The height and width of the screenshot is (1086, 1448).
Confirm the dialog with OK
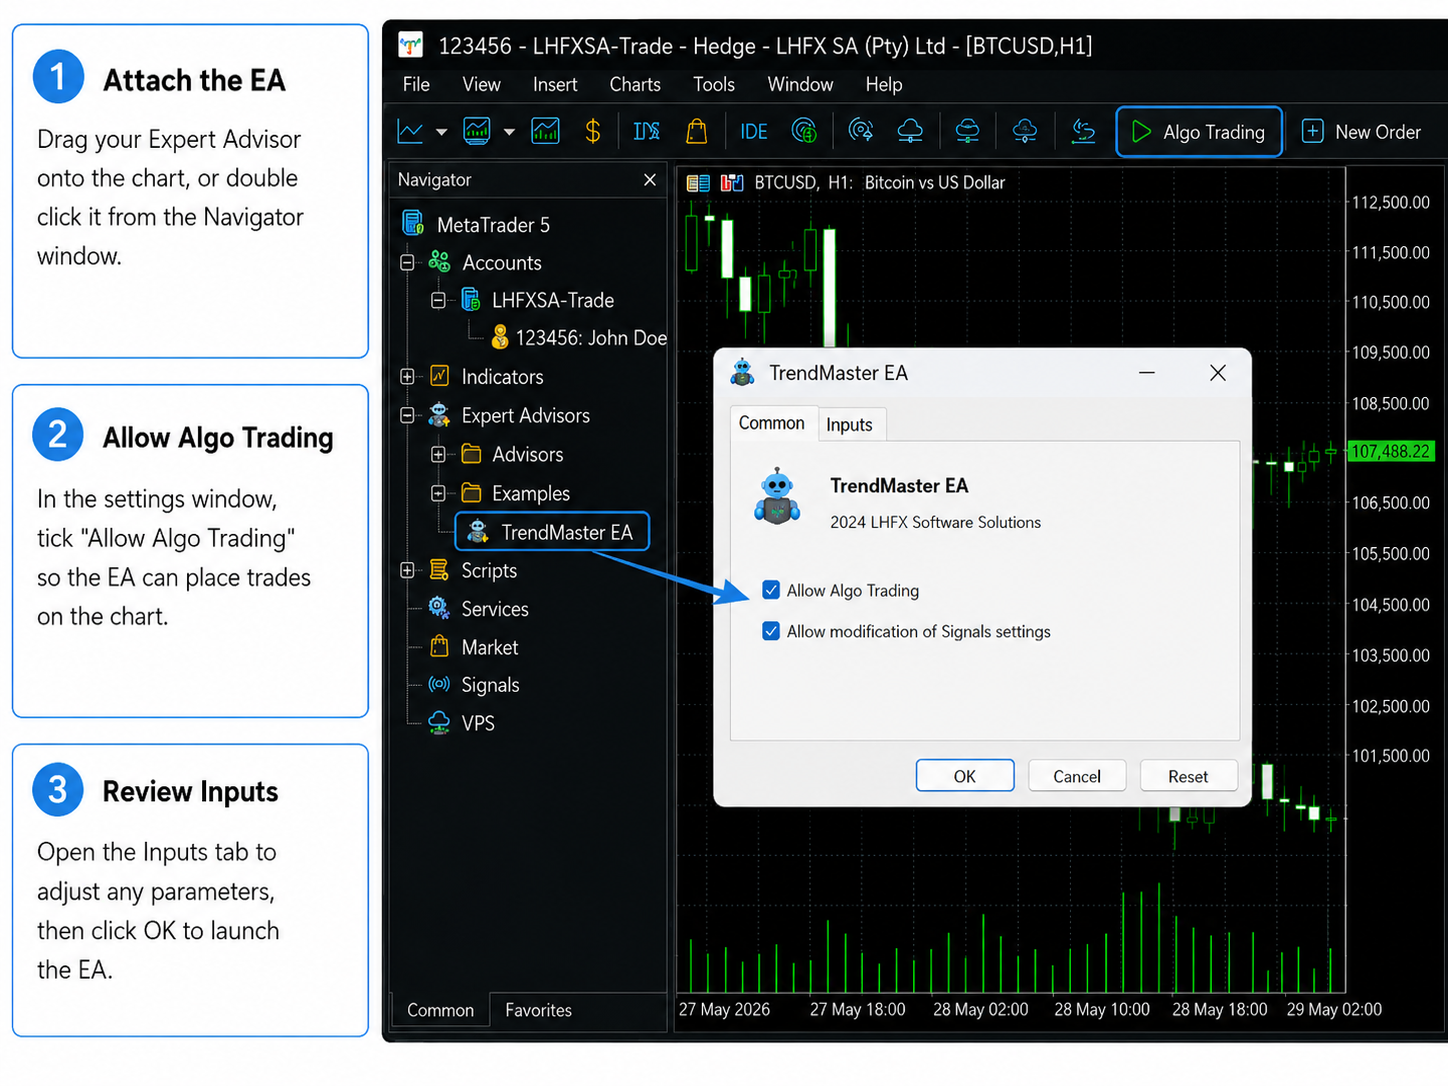965,776
